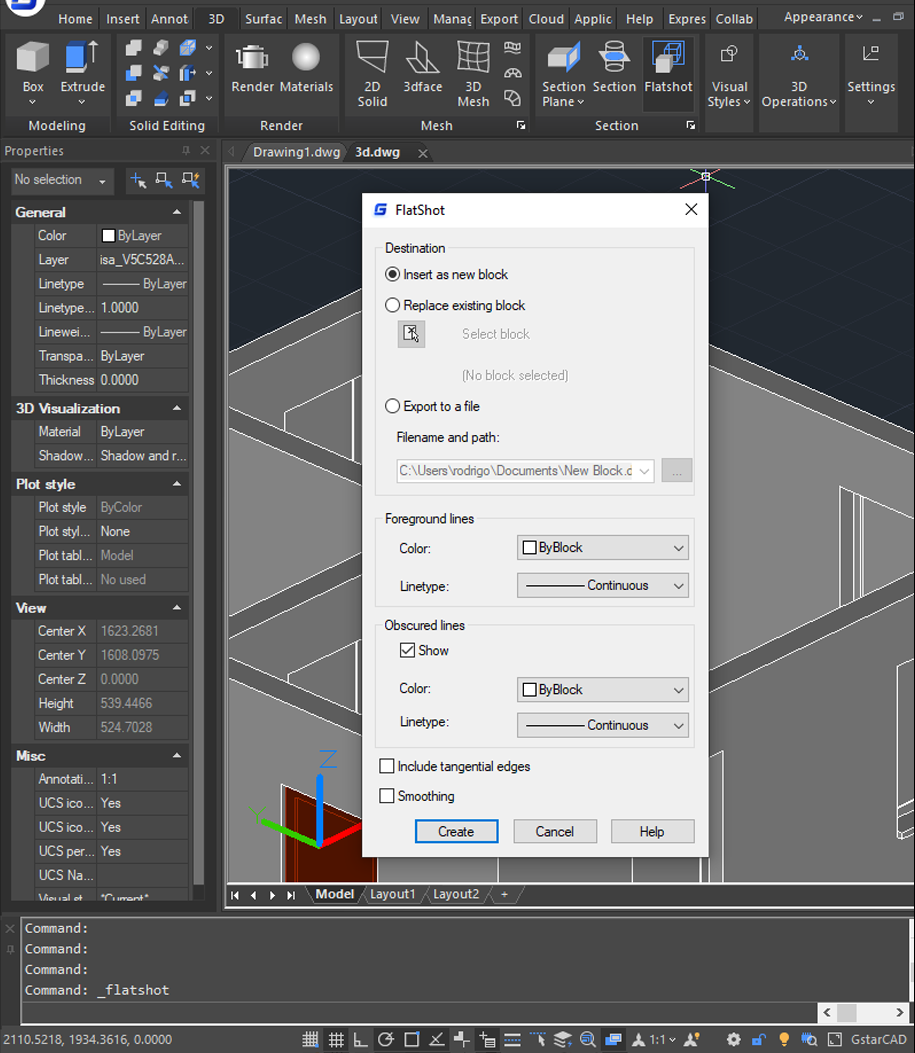Click the 3D Mesh tool icon
The height and width of the screenshot is (1053, 915).
[x=473, y=57]
